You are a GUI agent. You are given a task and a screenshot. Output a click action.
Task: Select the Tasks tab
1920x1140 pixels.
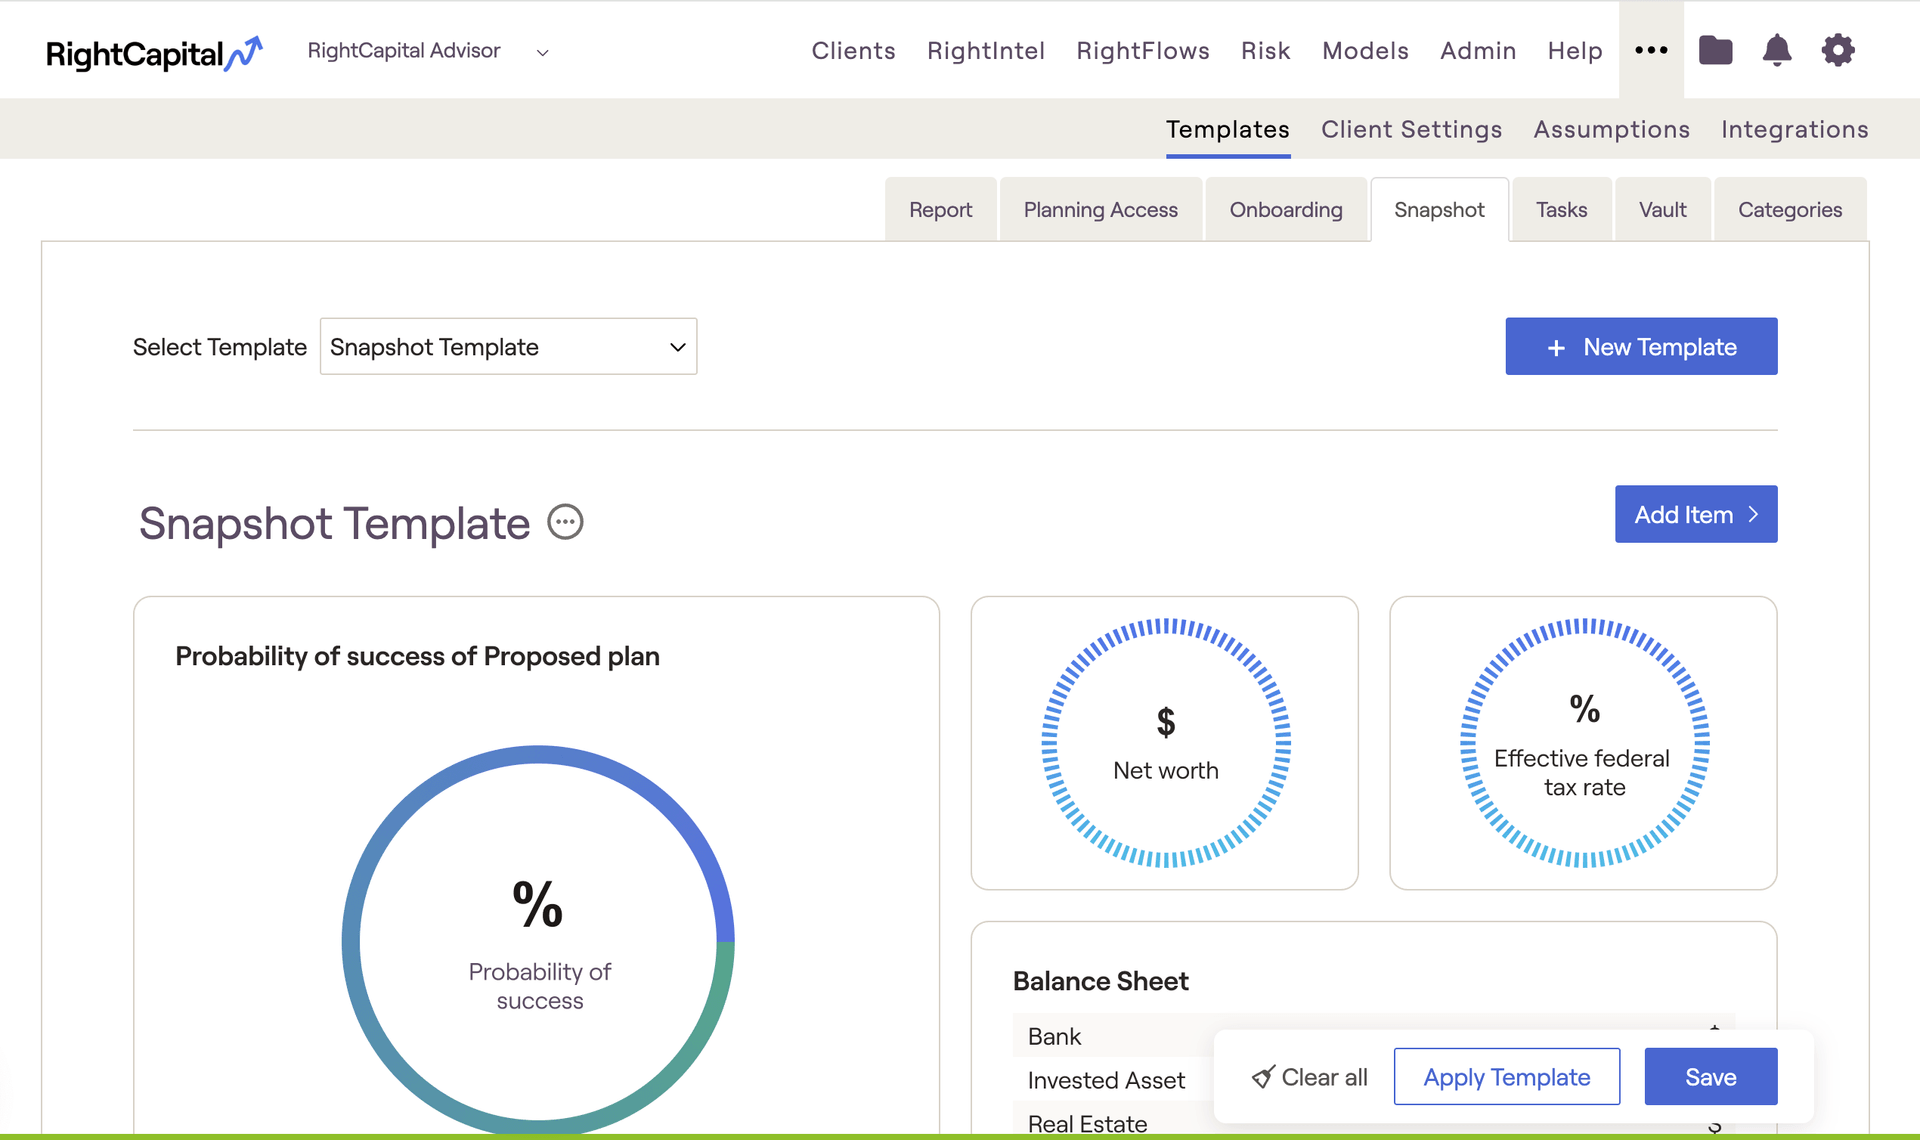[x=1562, y=210]
